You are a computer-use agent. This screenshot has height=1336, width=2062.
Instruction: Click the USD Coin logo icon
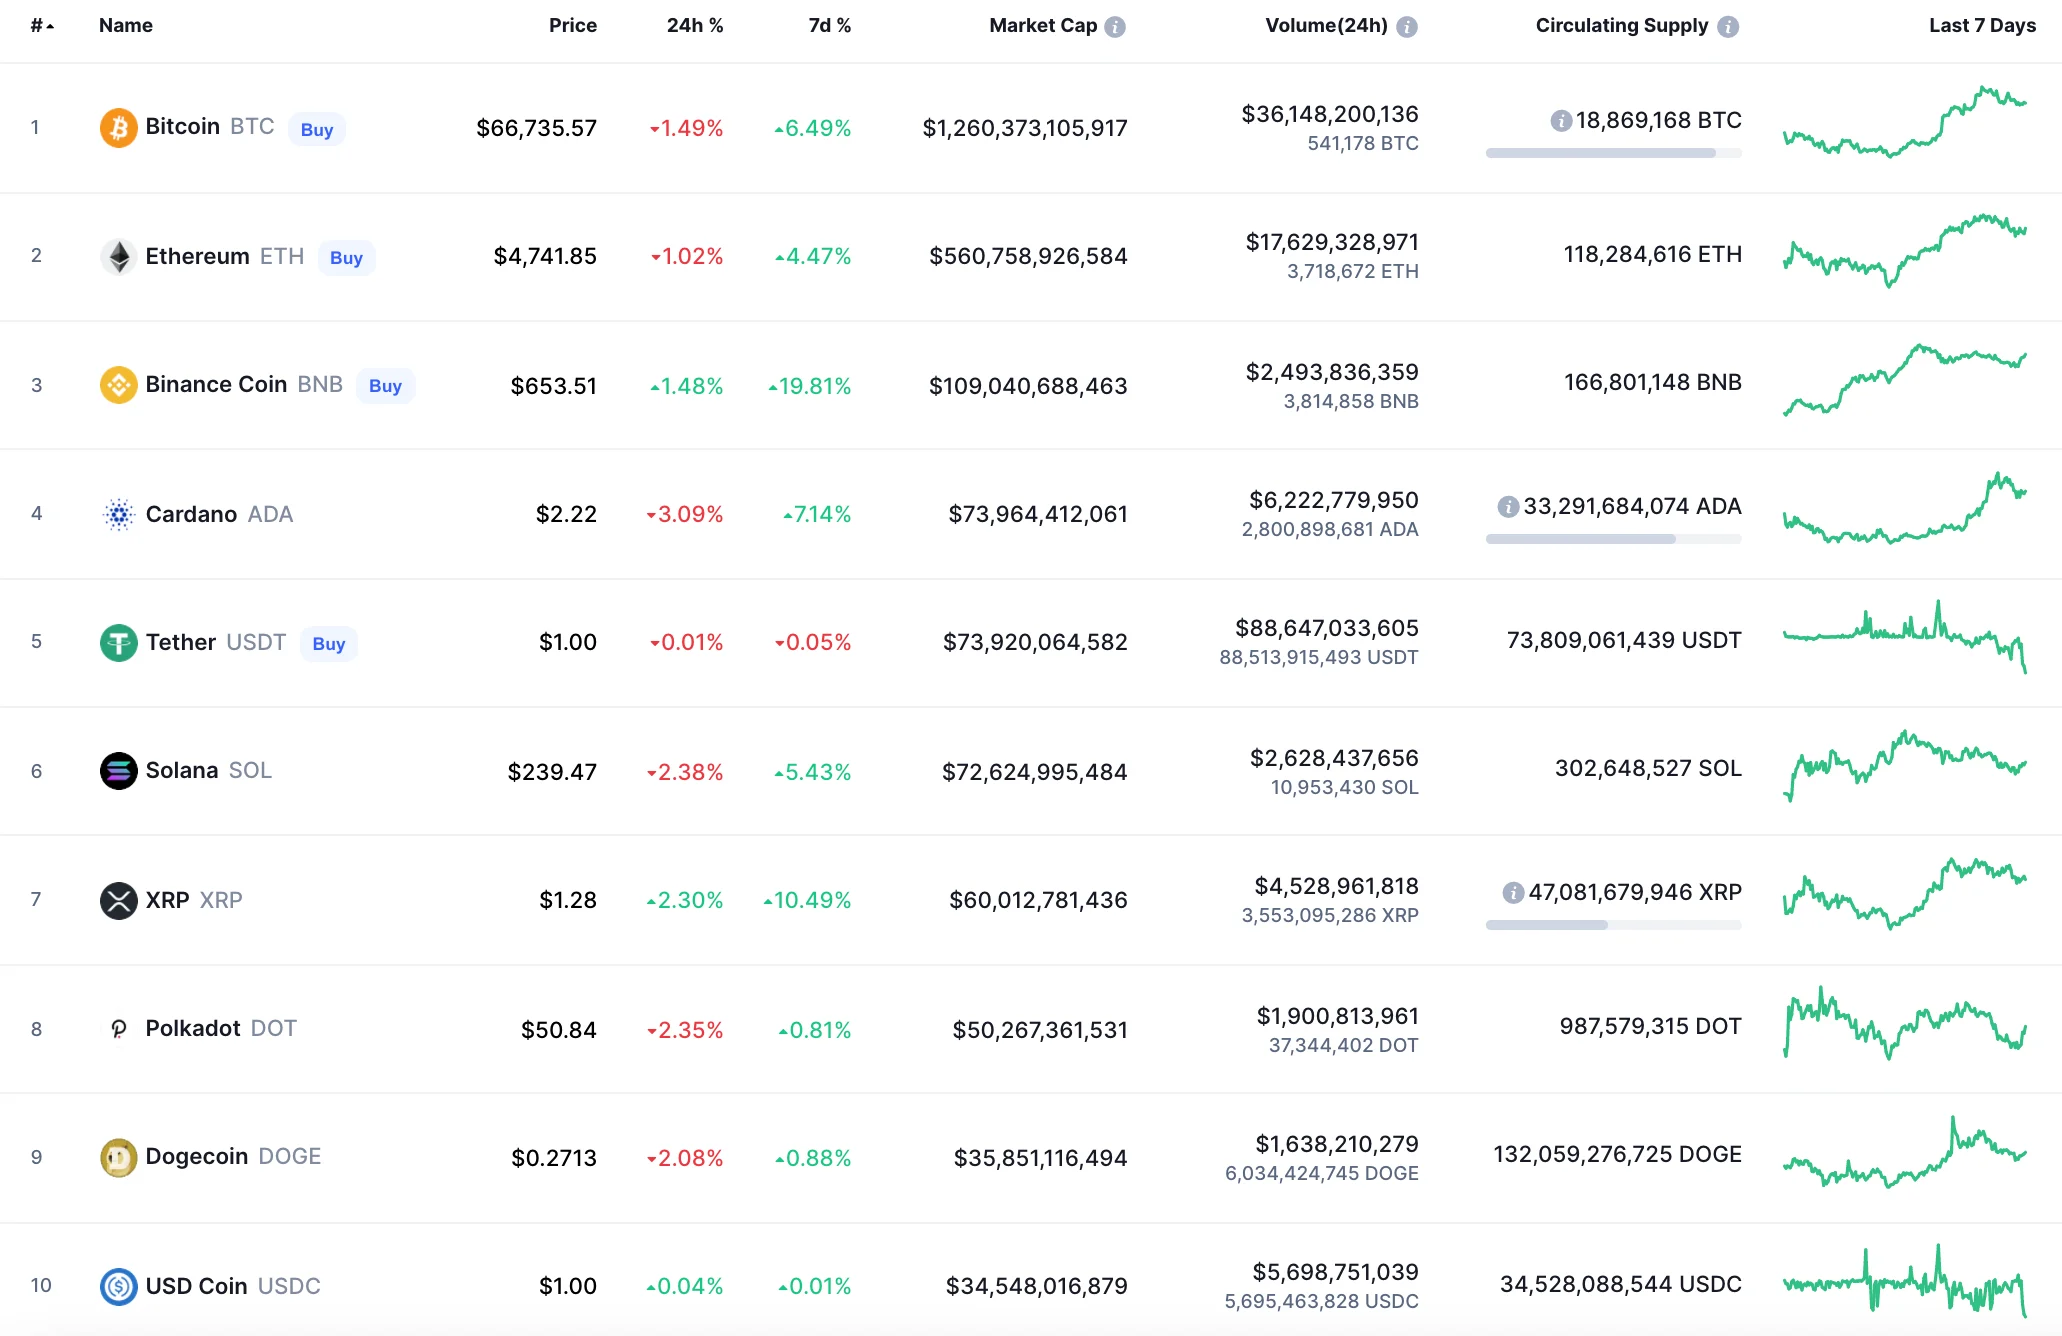pos(118,1286)
